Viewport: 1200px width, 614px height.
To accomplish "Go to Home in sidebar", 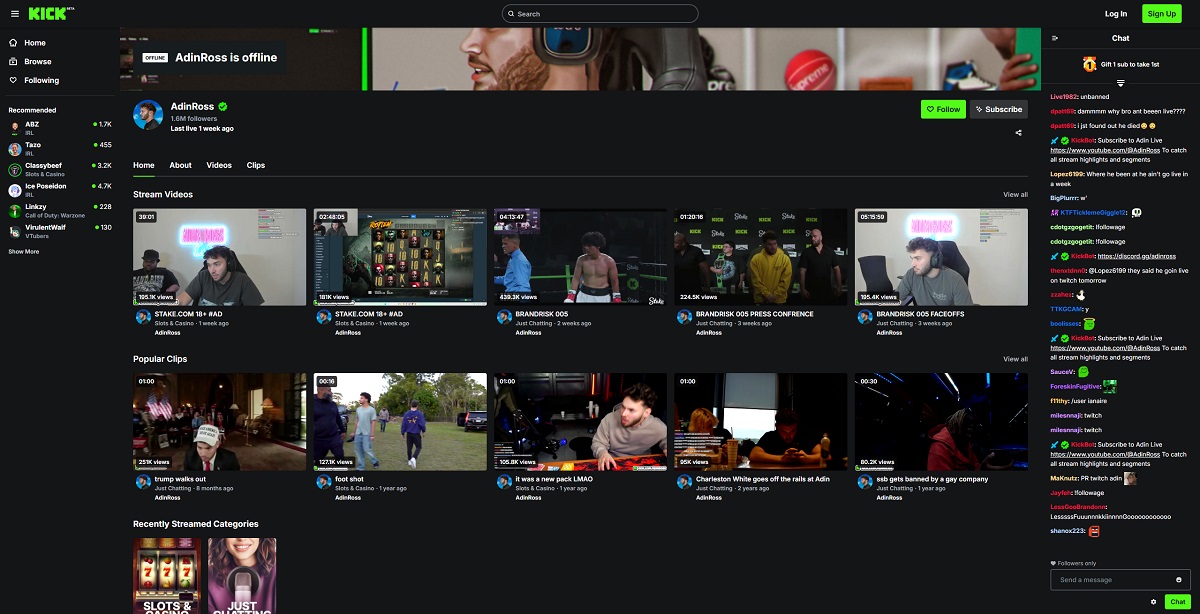I will [35, 43].
